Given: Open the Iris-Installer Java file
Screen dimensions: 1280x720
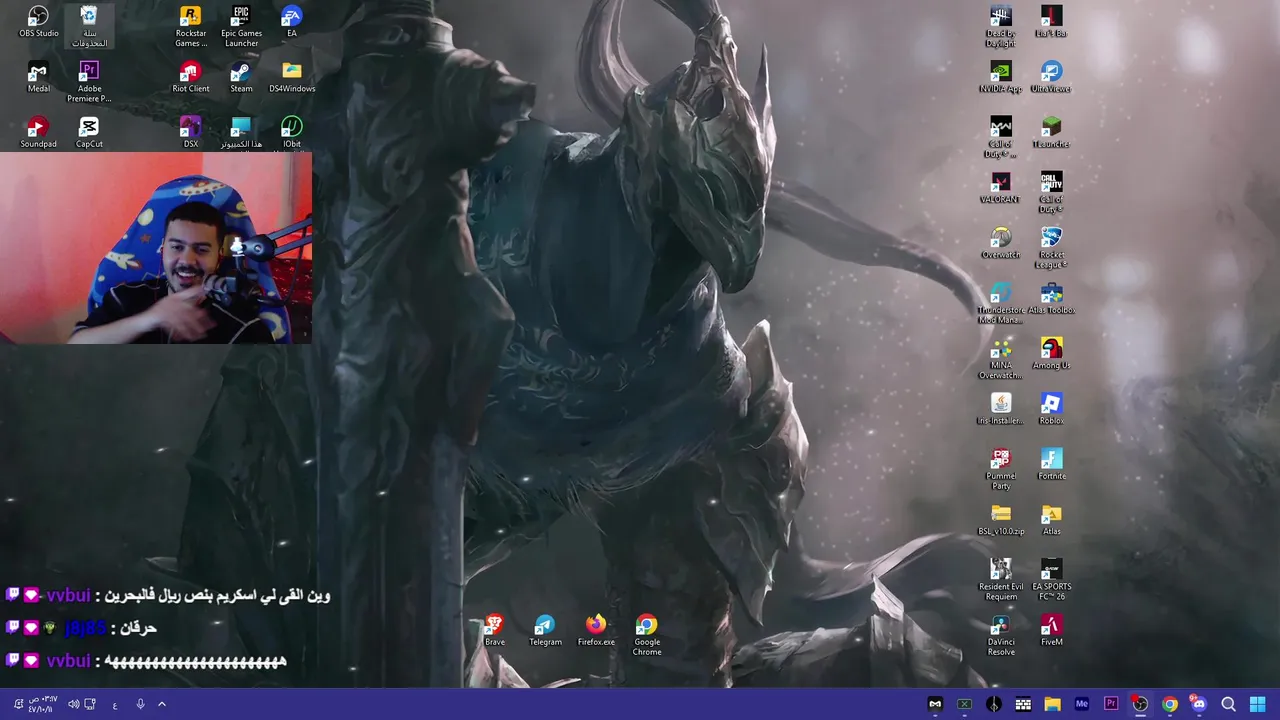Looking at the screenshot, I should point(1000,408).
